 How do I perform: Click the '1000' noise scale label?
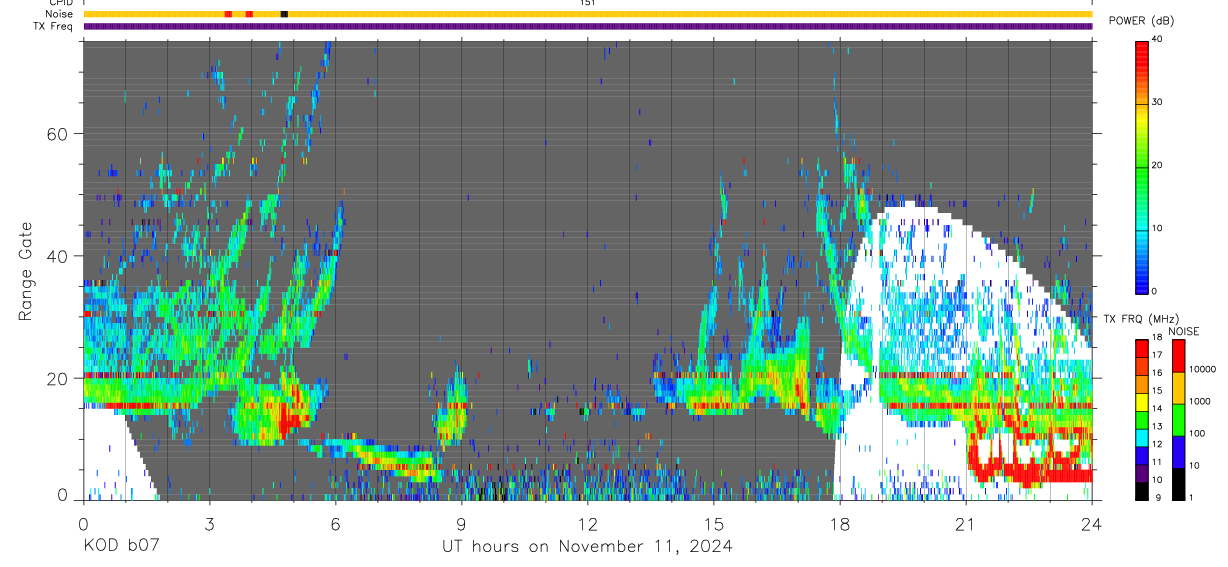(1201, 401)
